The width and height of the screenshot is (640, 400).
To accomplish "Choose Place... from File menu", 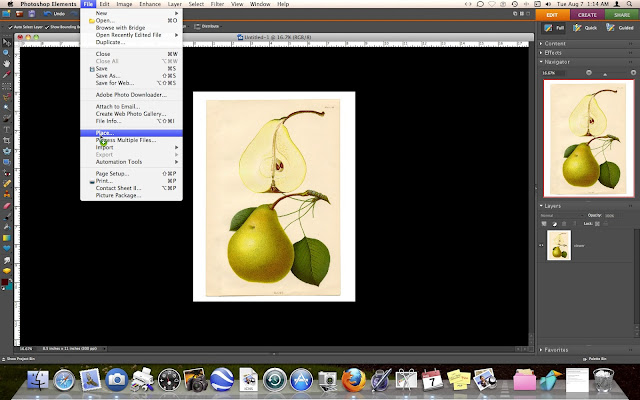I will tap(131, 133).
